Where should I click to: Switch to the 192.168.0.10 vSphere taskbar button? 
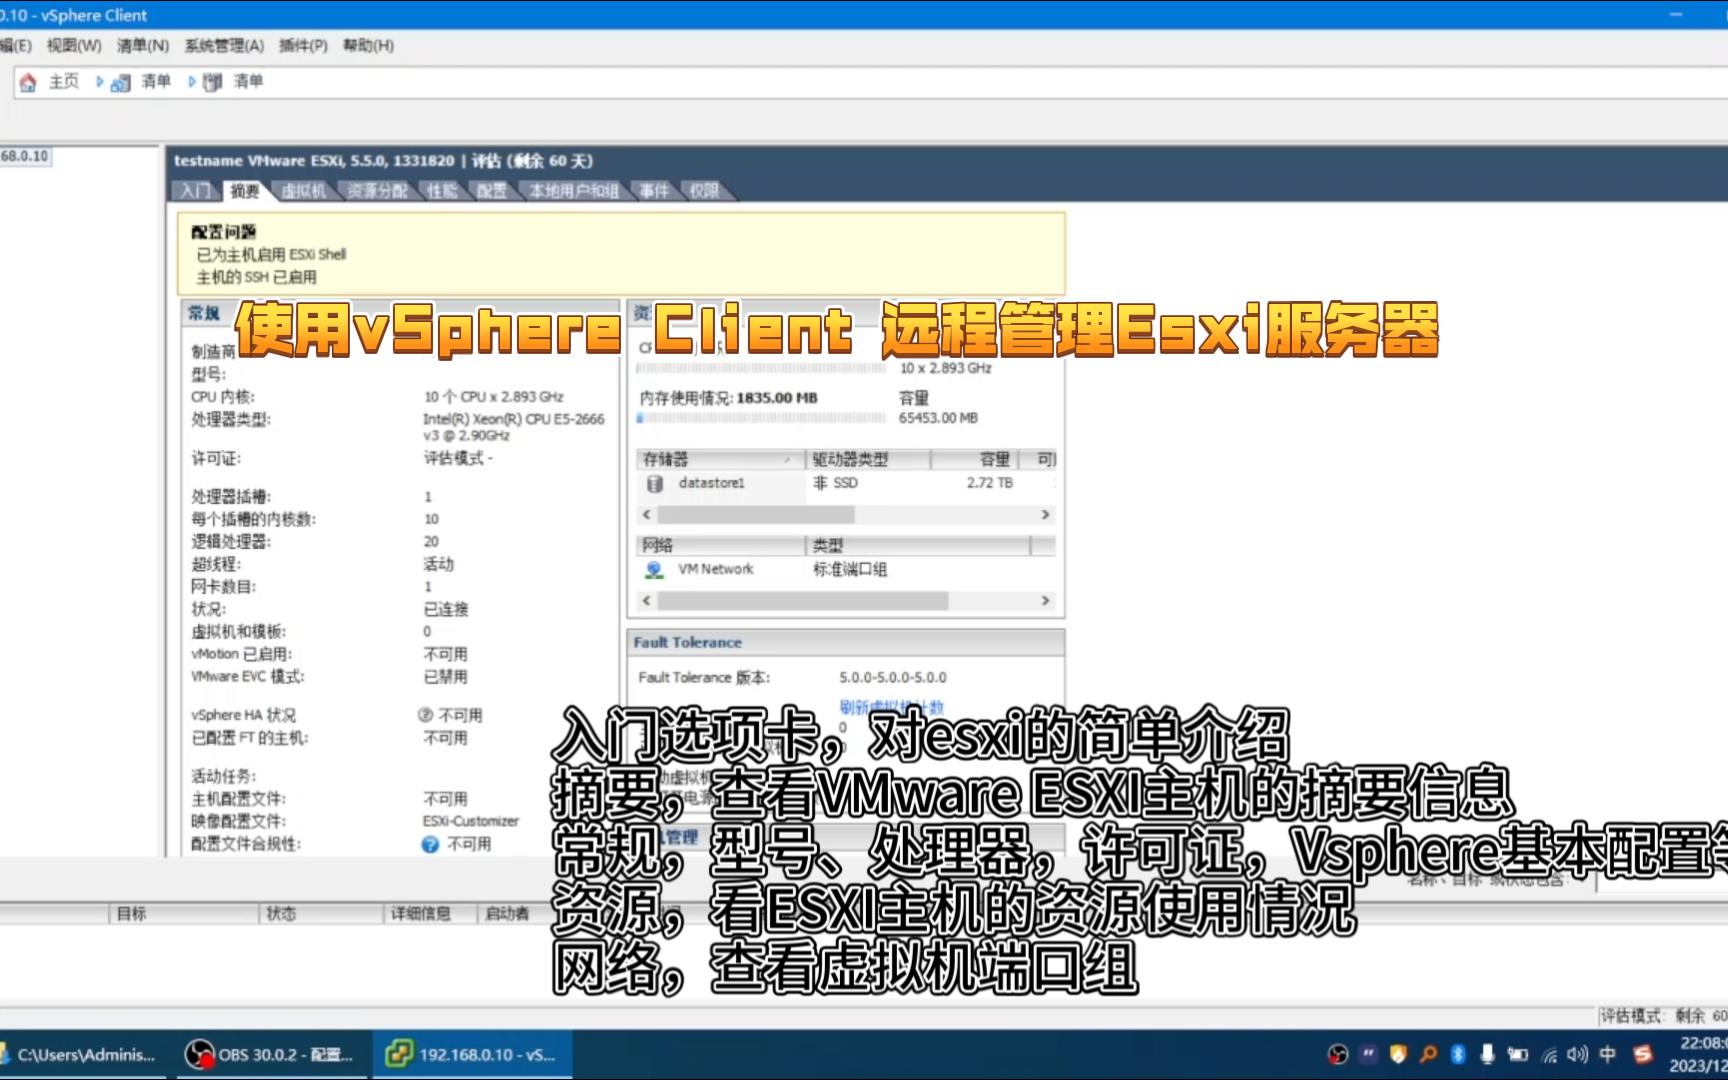[x=472, y=1055]
